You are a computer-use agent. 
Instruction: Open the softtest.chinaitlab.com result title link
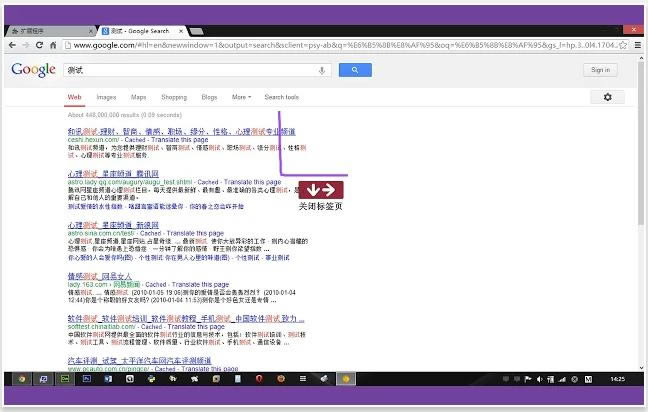(186, 319)
